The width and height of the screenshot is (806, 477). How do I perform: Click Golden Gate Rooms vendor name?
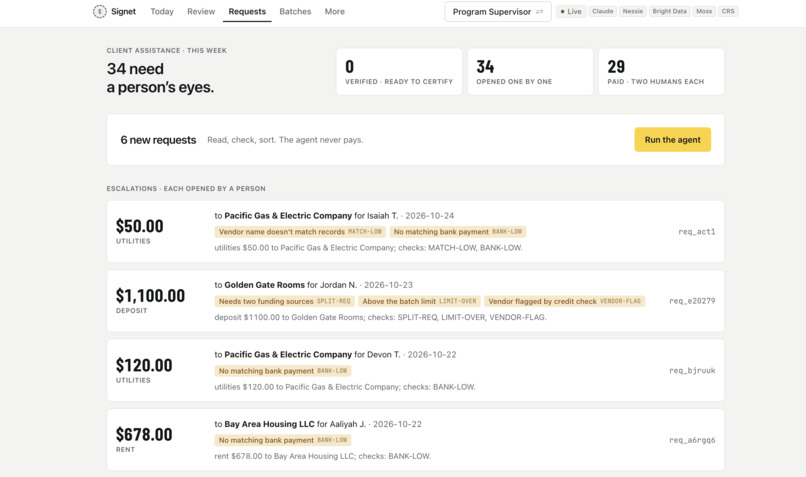(x=264, y=285)
